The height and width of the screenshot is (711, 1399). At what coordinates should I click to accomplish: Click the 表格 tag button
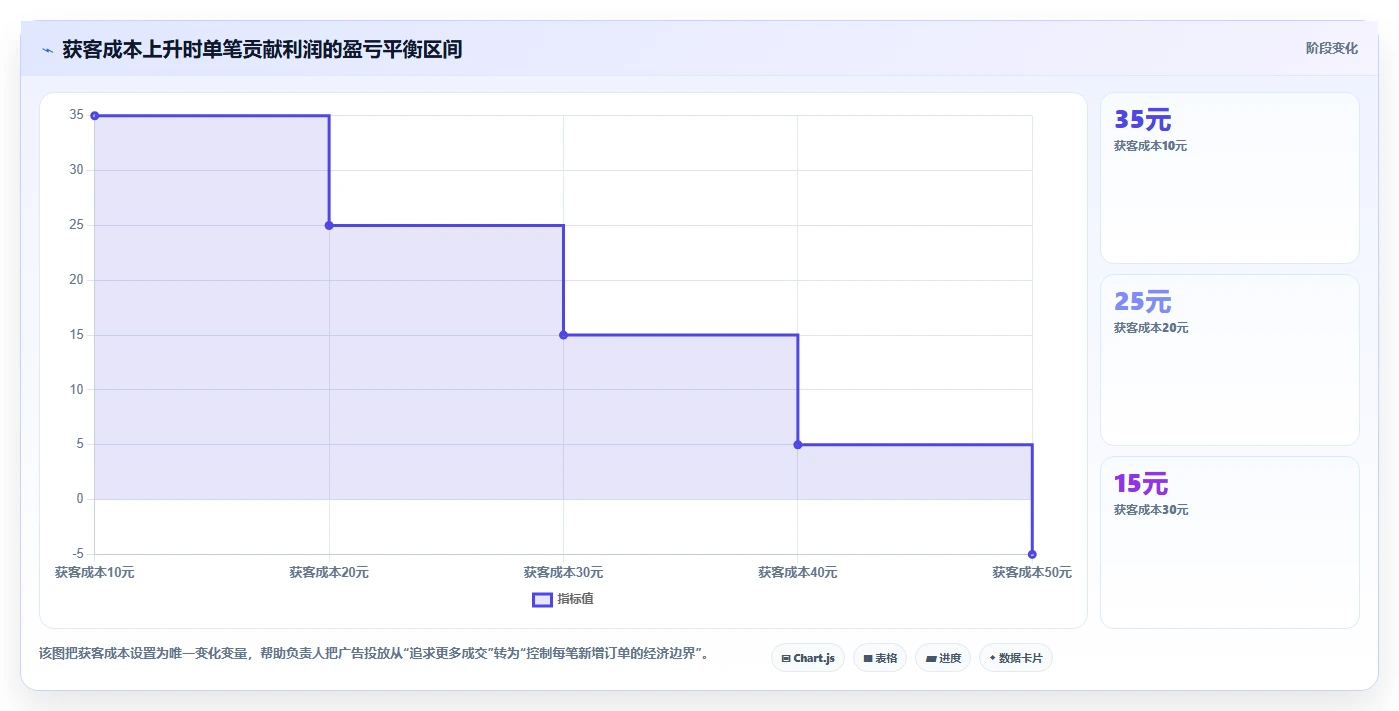[880, 658]
